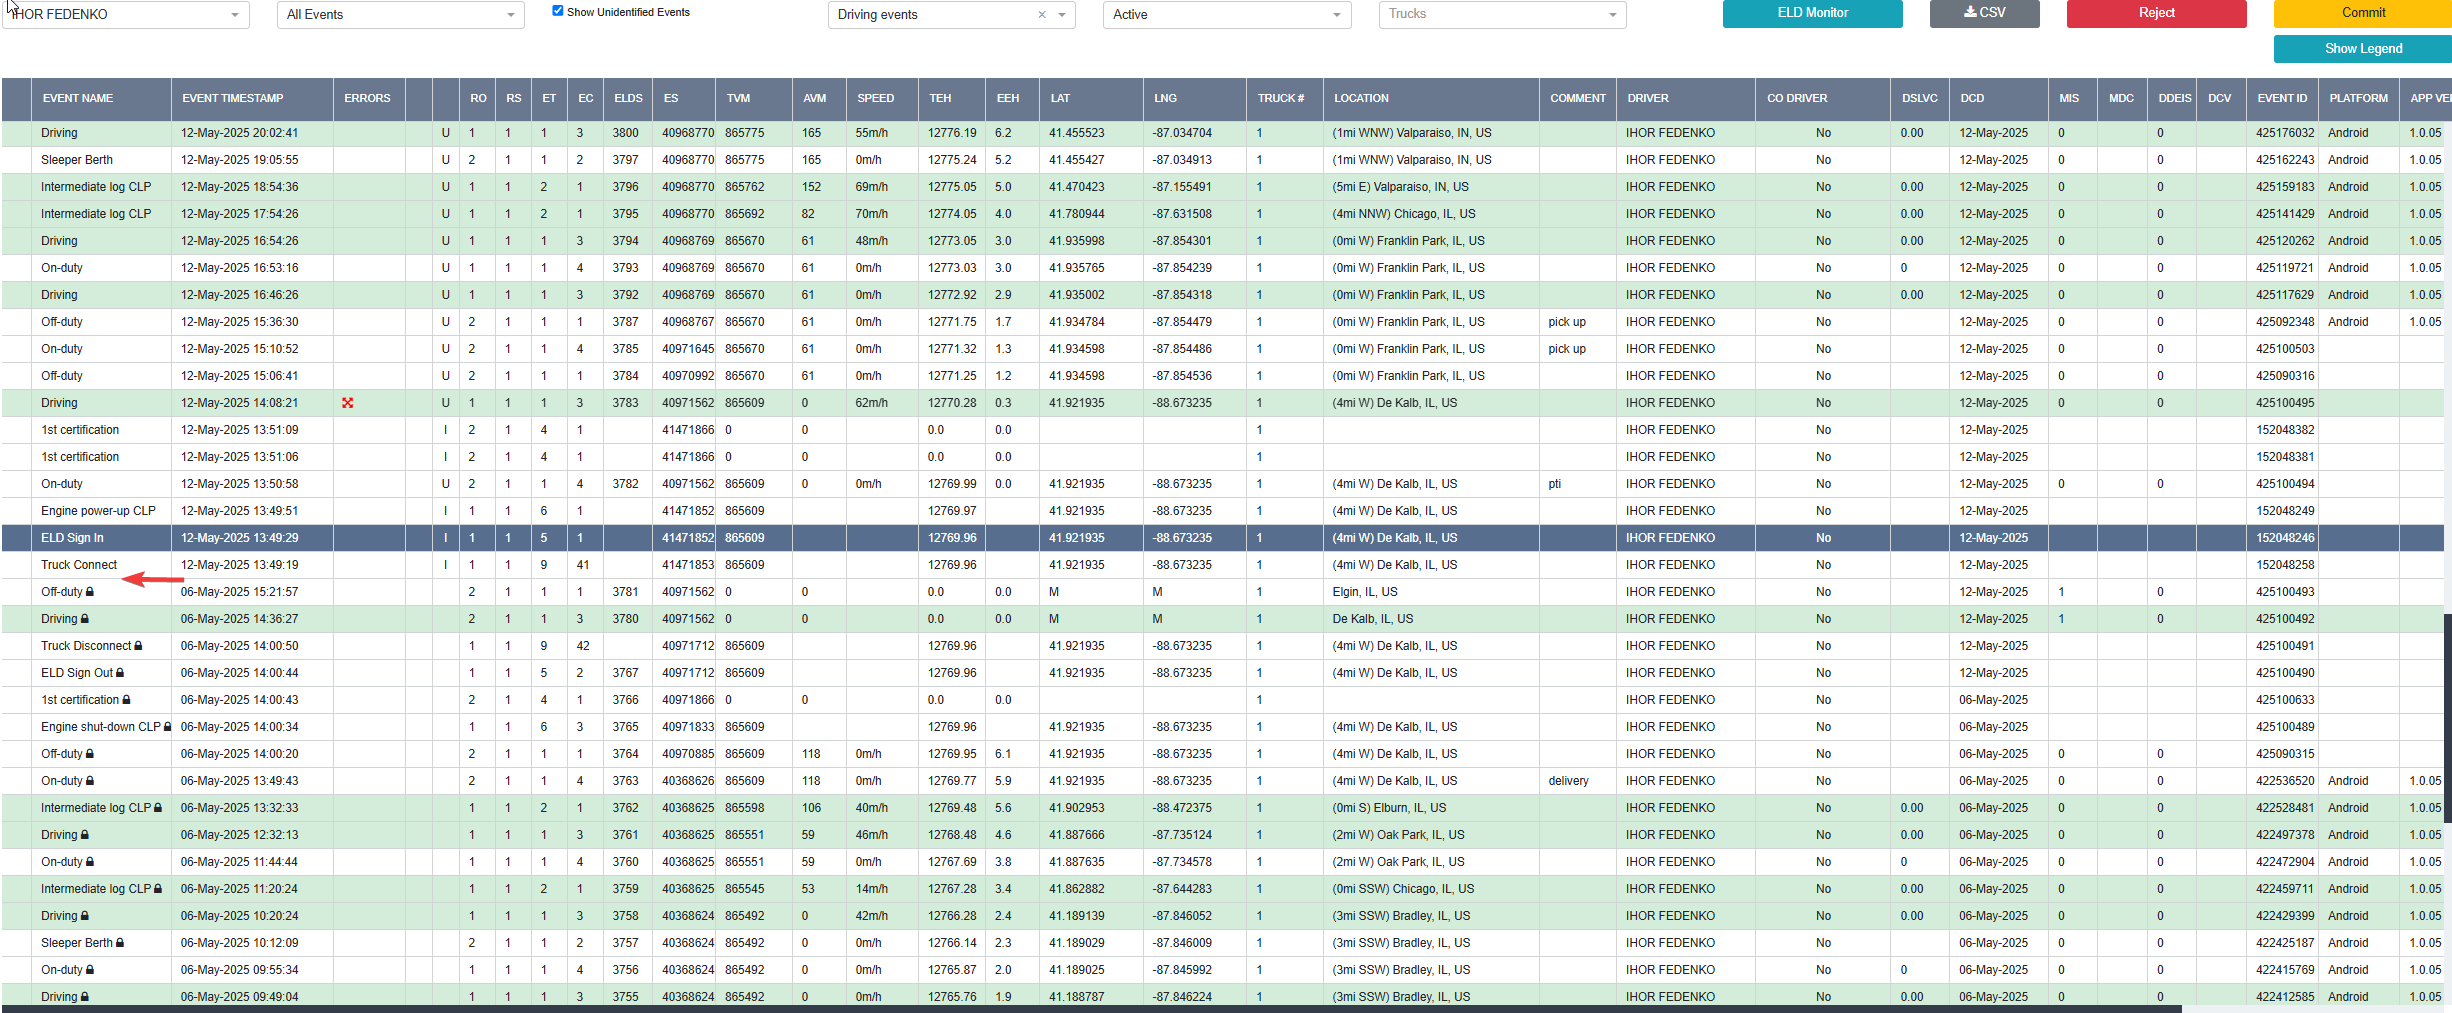2452x1013 pixels.
Task: Sort by EVENT TIMESTAMP column header
Action: [233, 98]
